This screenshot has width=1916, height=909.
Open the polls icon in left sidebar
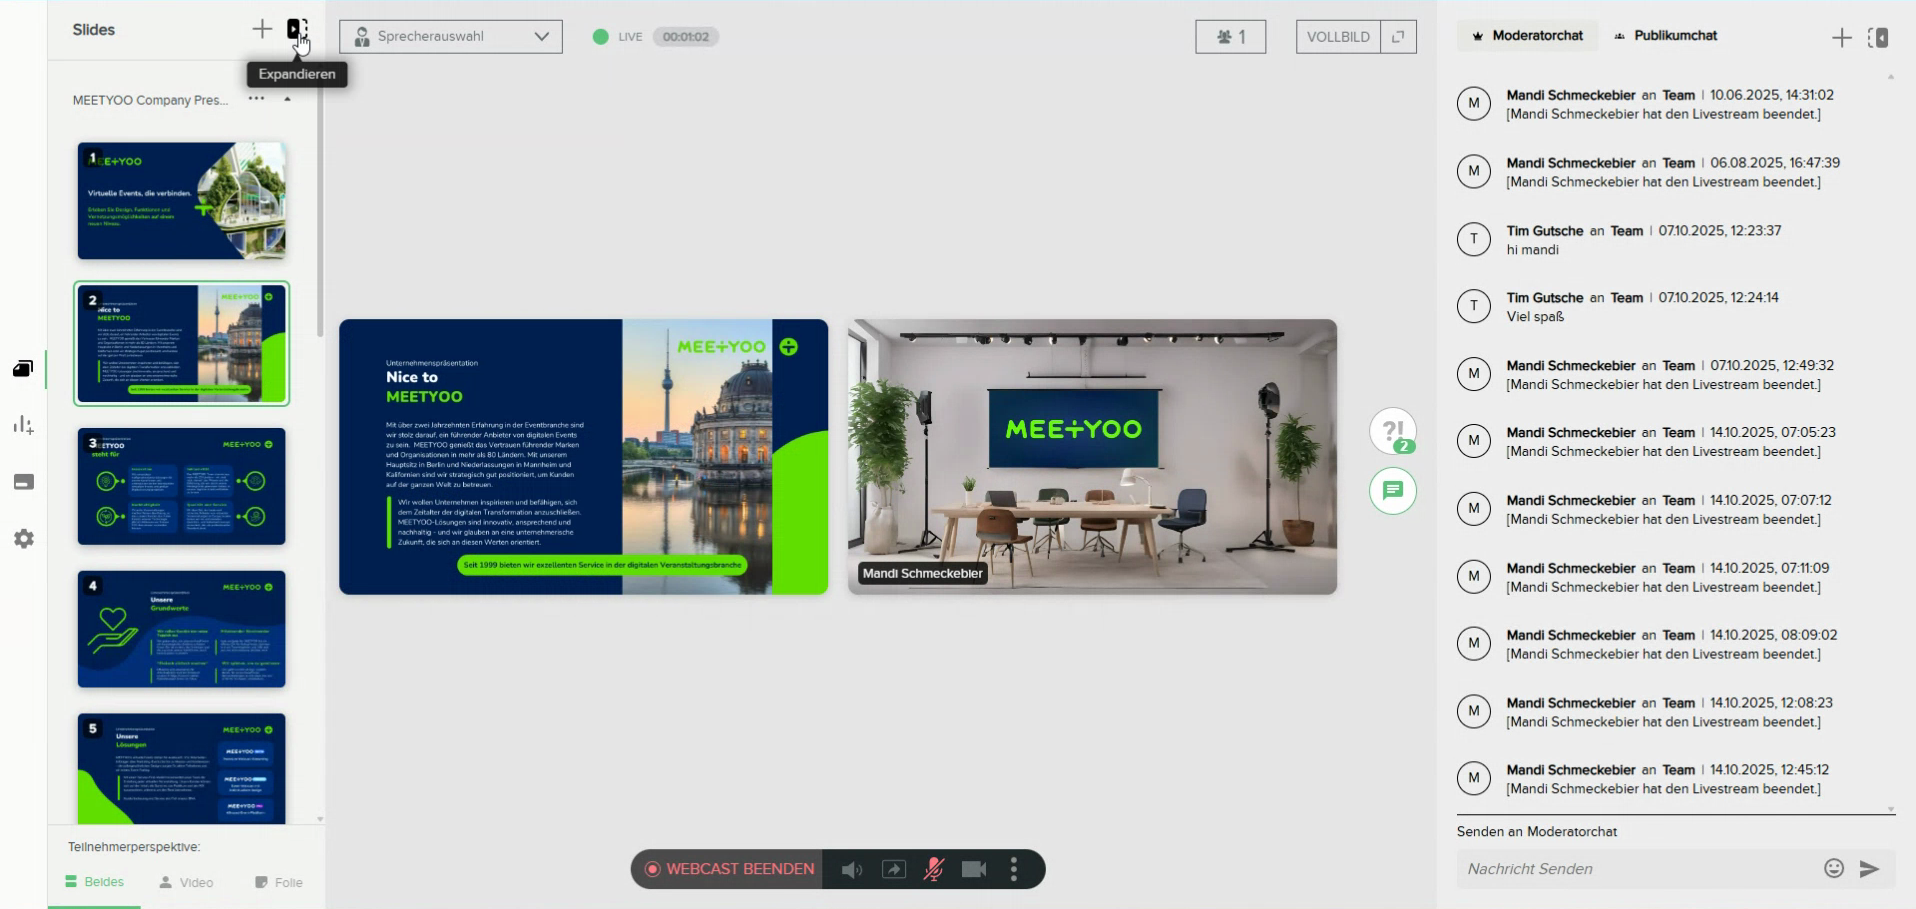[24, 425]
